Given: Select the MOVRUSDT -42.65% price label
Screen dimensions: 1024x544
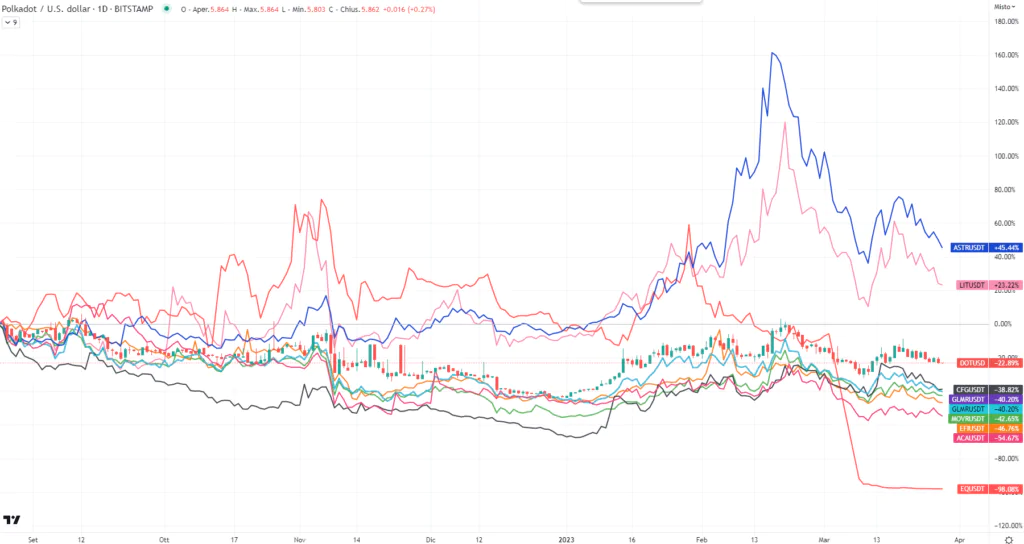Looking at the screenshot, I should click(x=985, y=419).
